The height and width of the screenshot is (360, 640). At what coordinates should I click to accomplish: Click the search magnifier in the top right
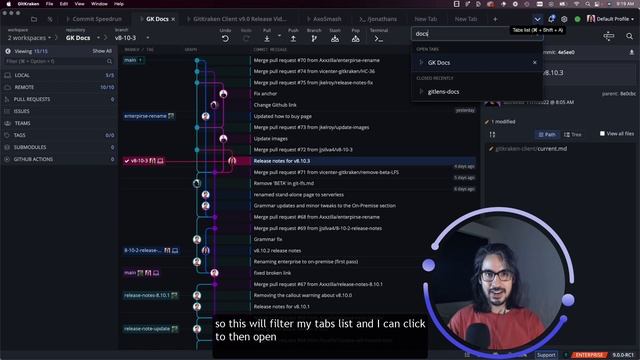point(629,36)
